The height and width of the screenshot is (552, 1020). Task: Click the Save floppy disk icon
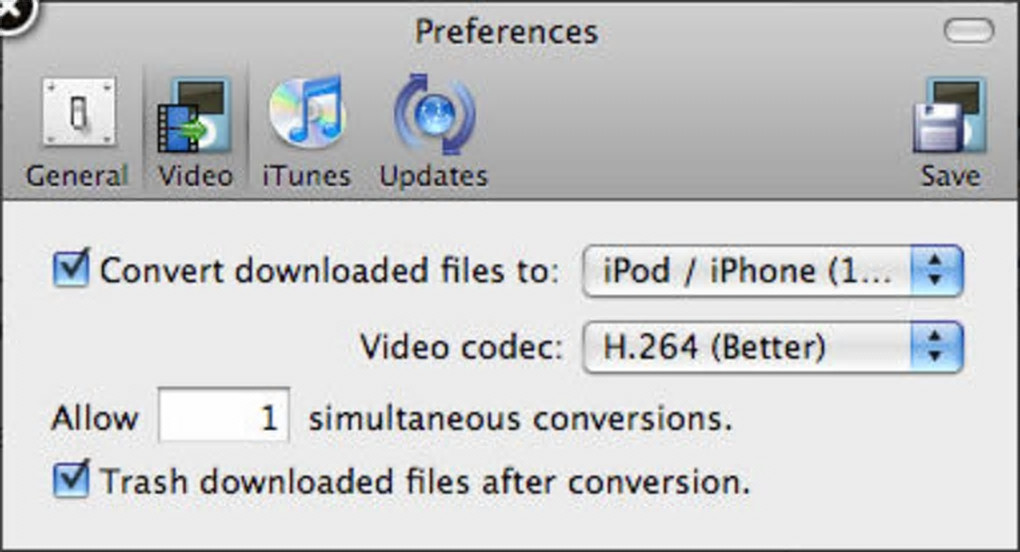pos(950,115)
